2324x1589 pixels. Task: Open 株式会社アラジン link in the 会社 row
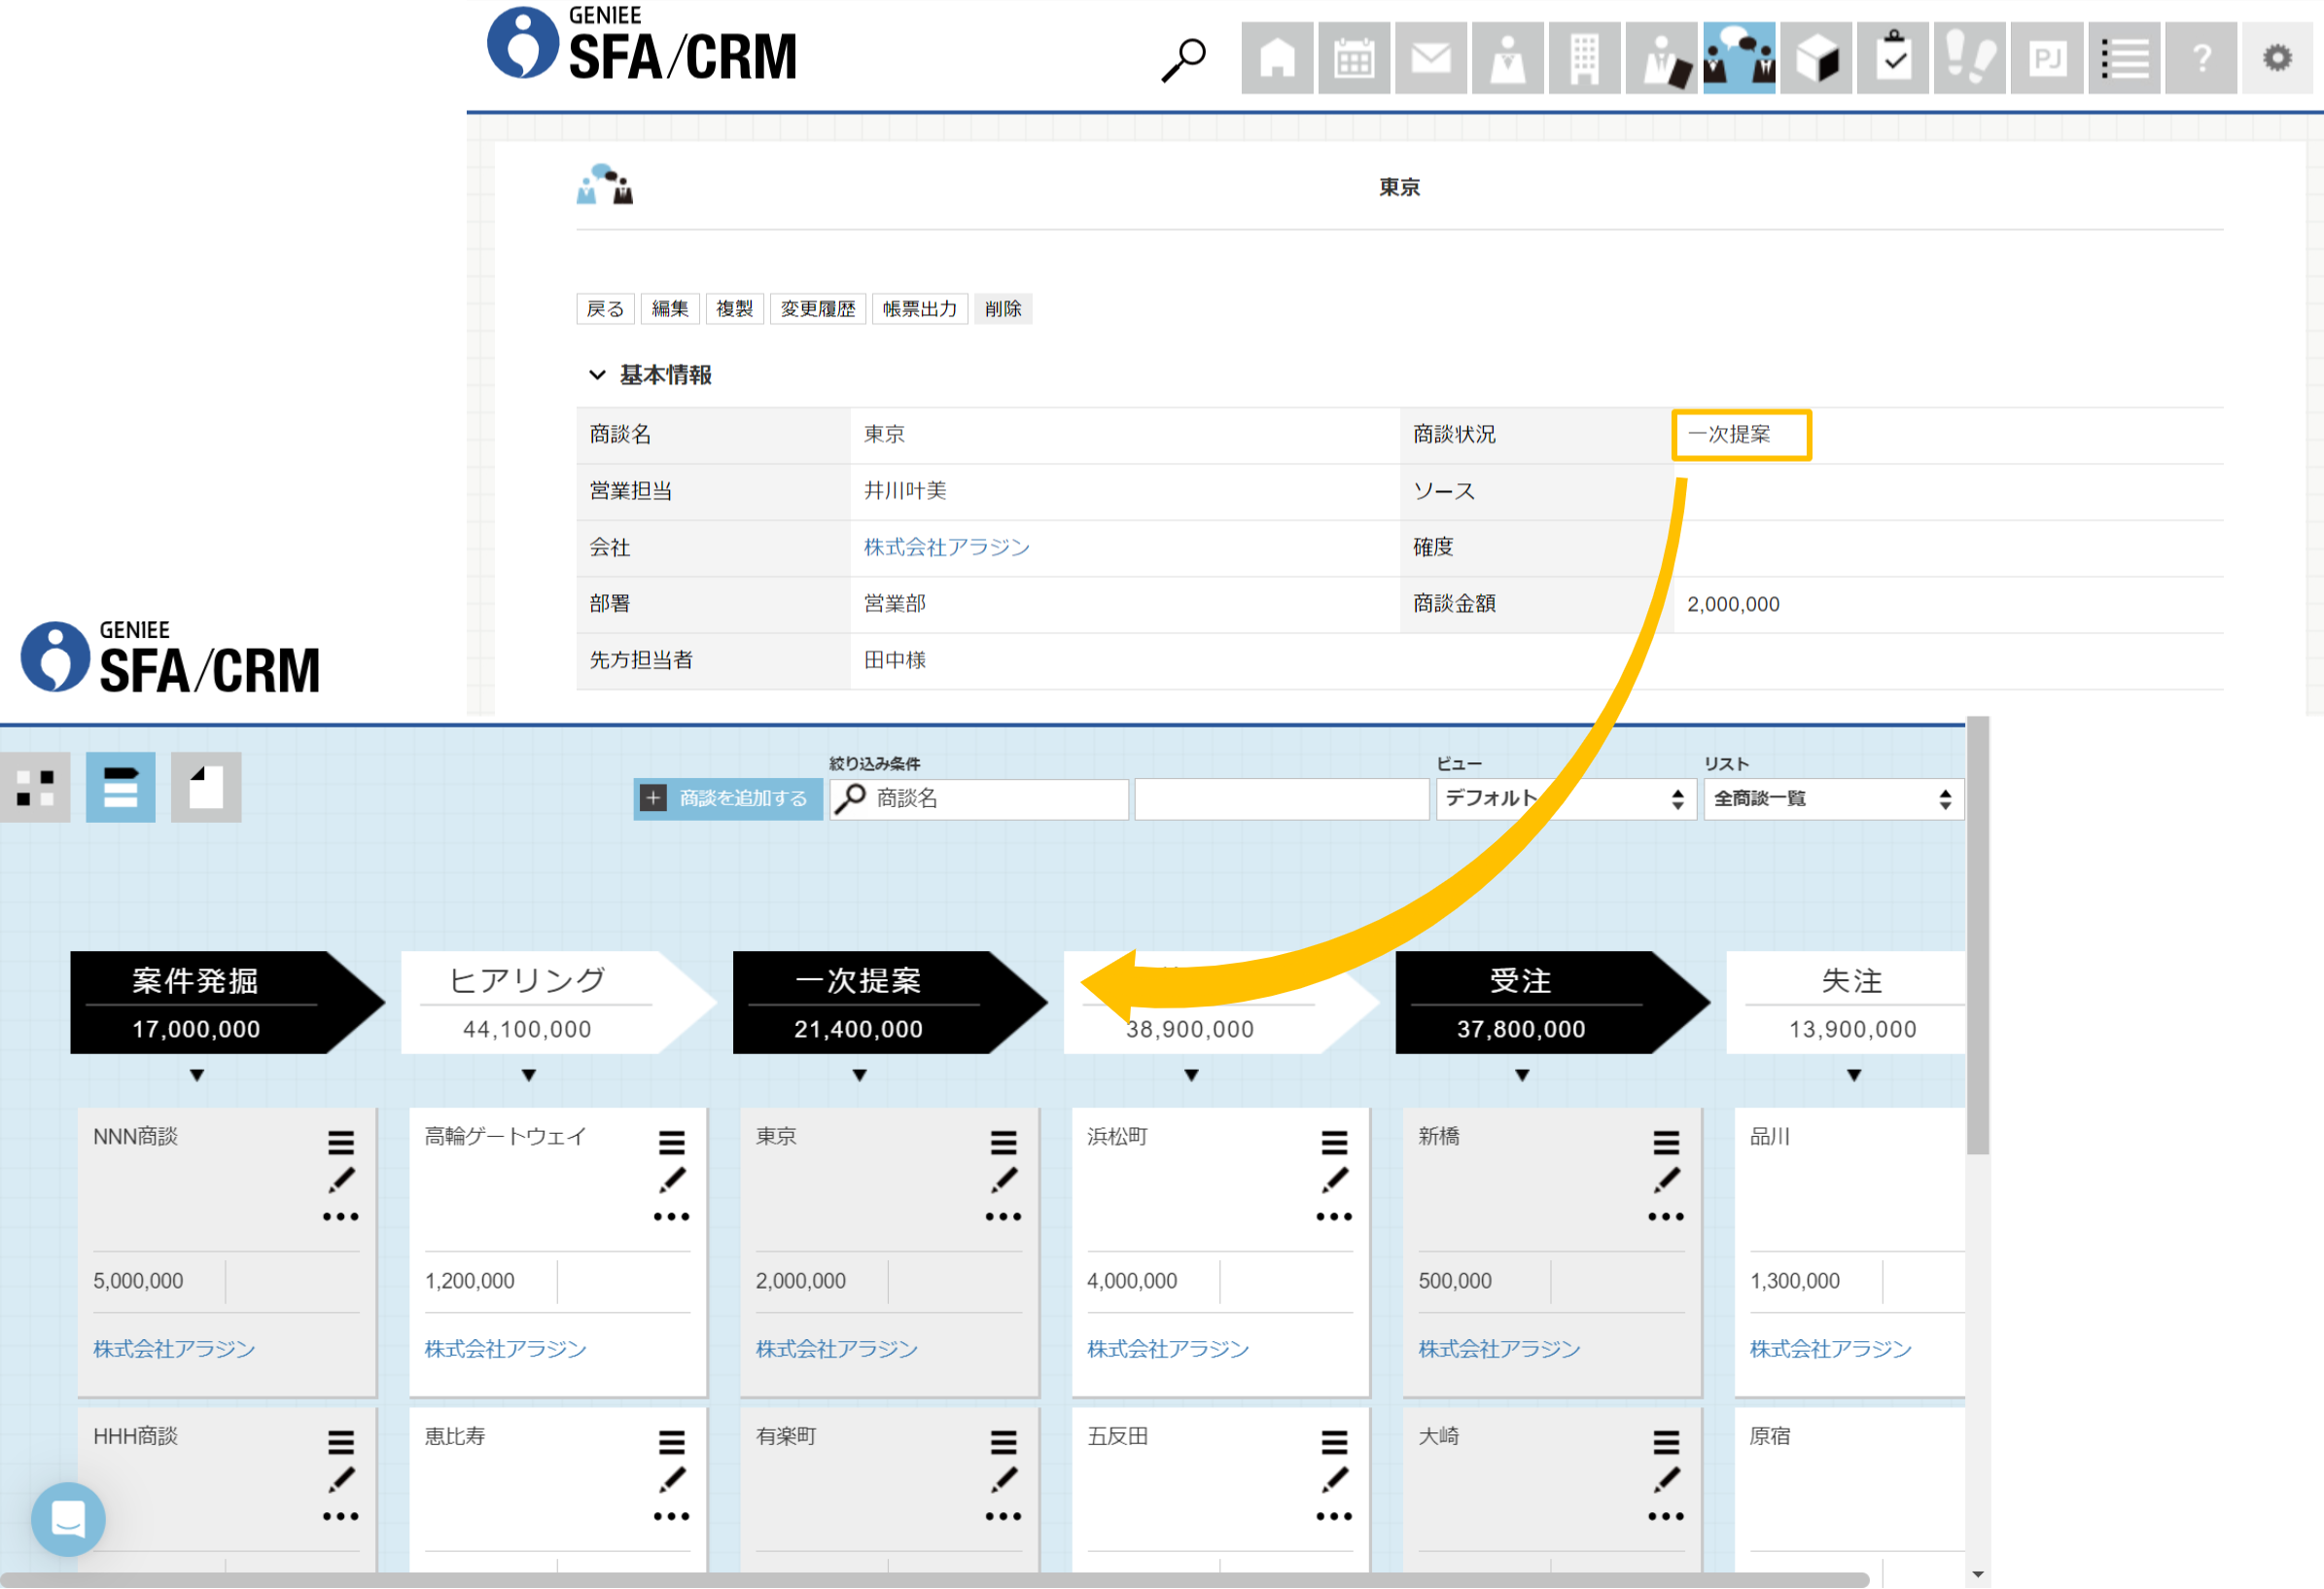click(947, 547)
